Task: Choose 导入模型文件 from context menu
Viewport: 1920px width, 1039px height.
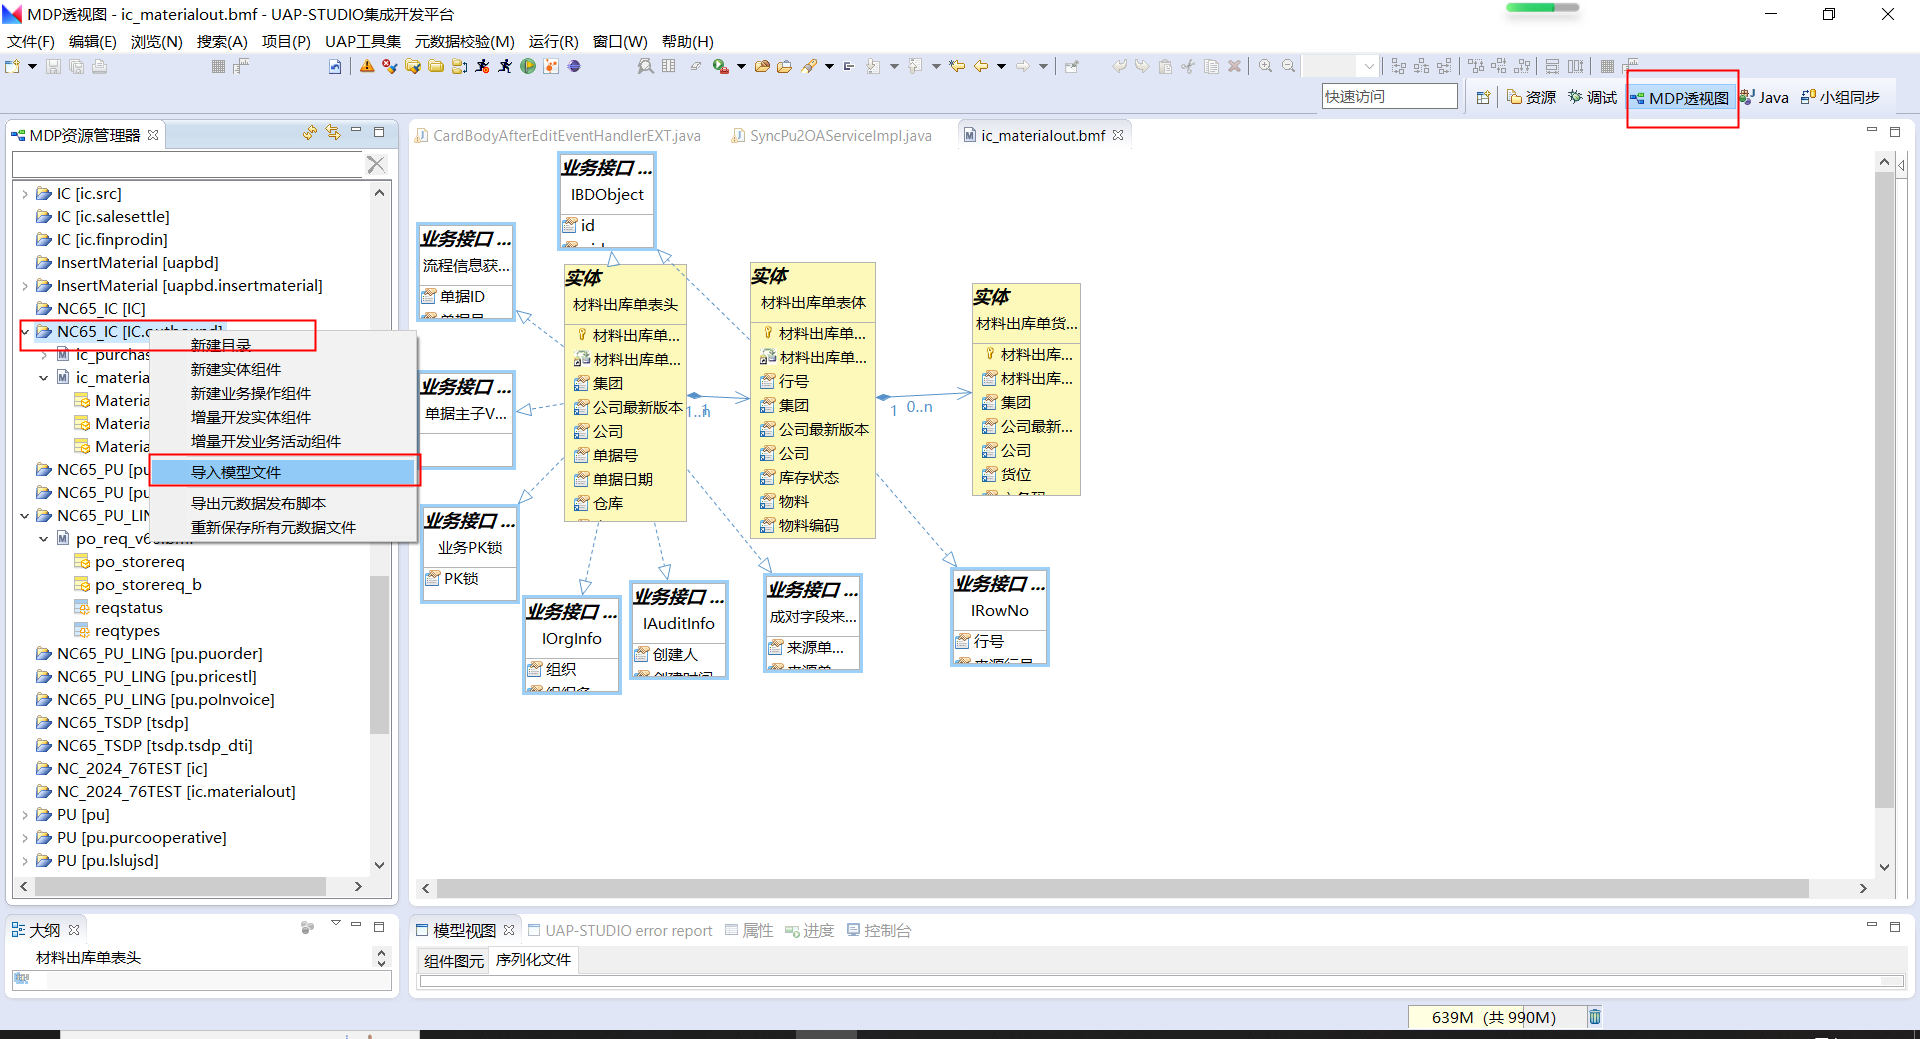Action: tap(284, 472)
